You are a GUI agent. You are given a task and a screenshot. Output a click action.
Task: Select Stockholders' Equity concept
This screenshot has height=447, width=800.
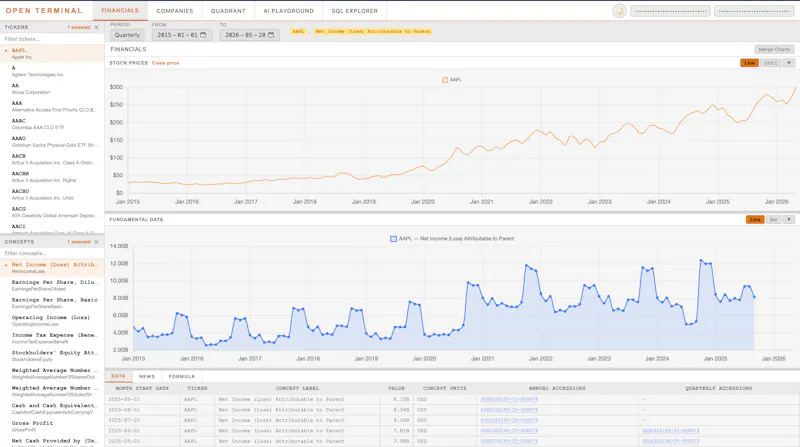click(x=52, y=356)
